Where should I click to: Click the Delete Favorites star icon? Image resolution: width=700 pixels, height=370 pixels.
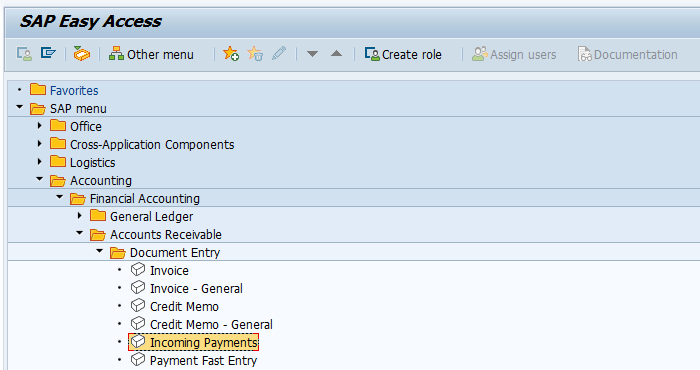(255, 54)
